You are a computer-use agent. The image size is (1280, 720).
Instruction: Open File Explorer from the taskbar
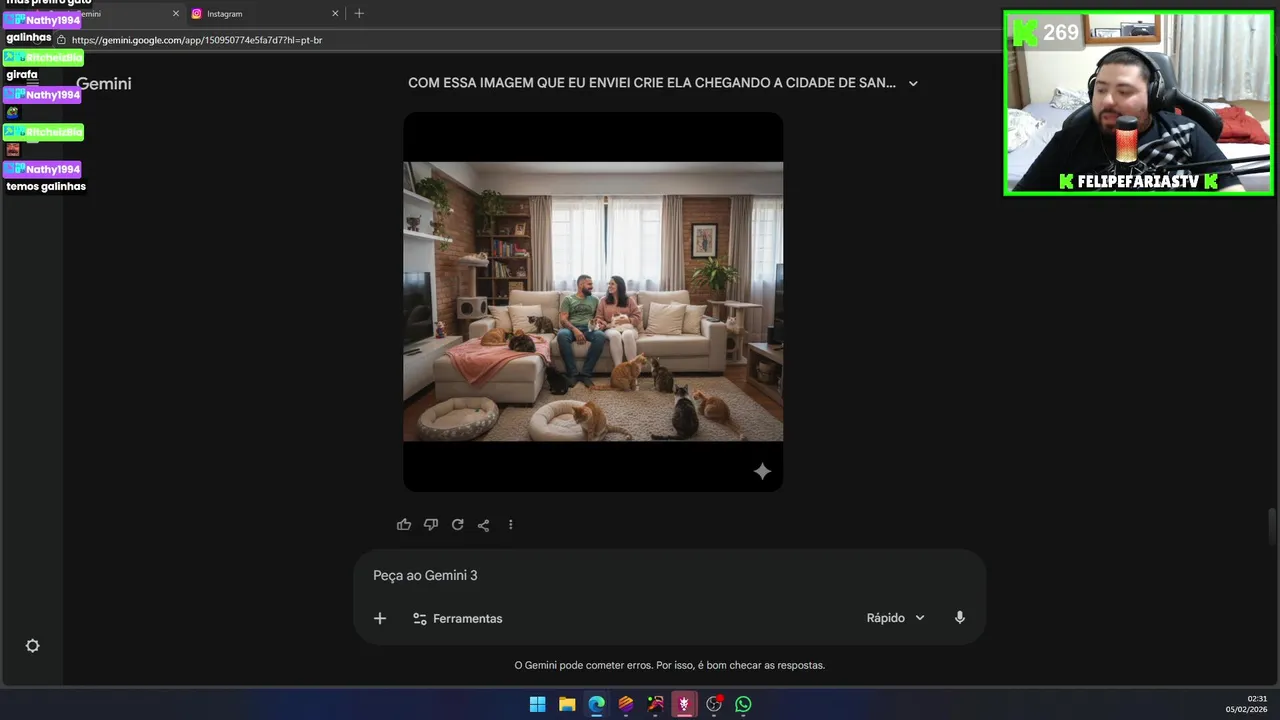coord(567,704)
